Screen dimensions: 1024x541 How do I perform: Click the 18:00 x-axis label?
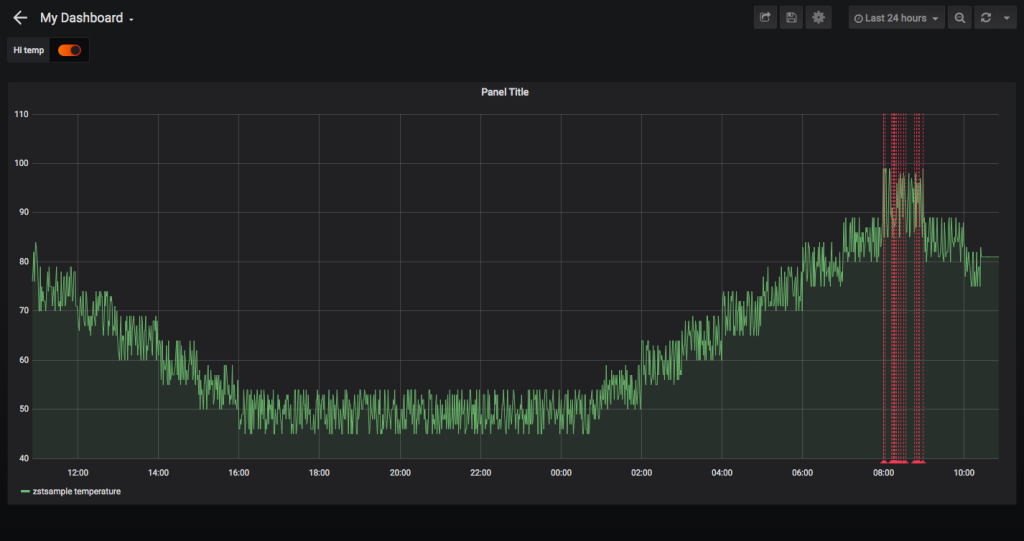pyautogui.click(x=319, y=473)
